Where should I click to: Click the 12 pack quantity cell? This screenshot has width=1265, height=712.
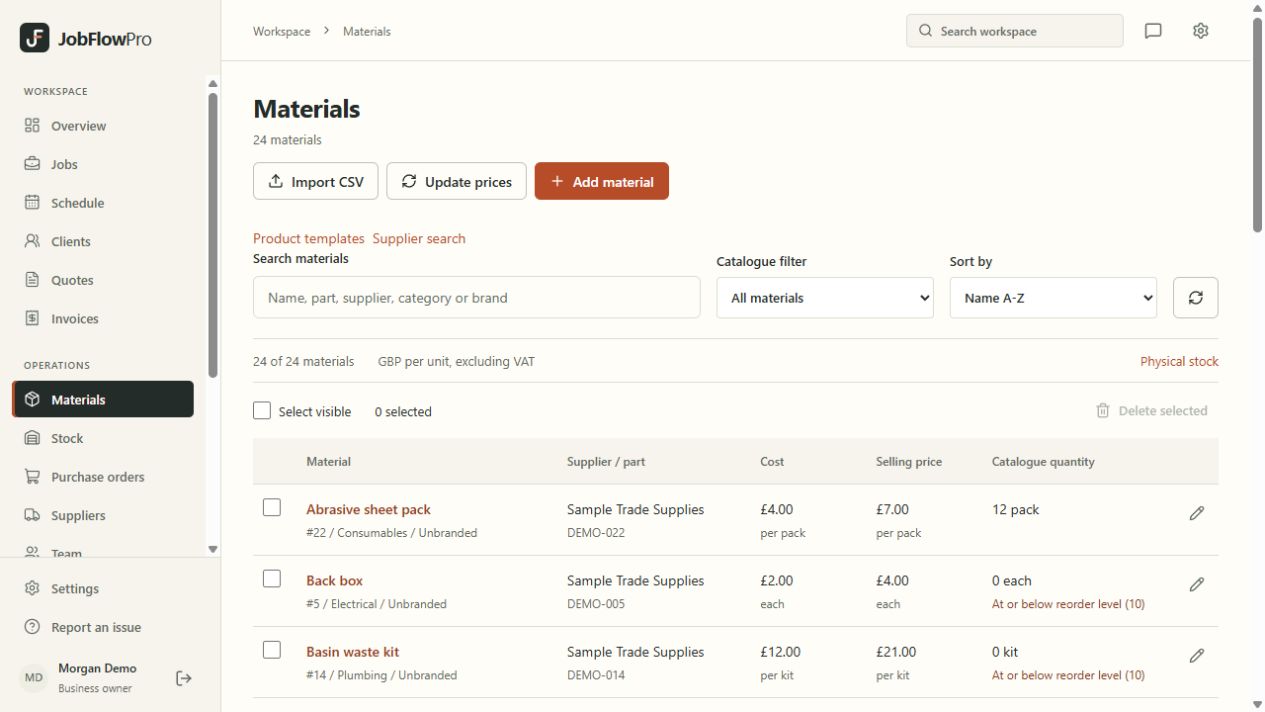tap(1015, 509)
